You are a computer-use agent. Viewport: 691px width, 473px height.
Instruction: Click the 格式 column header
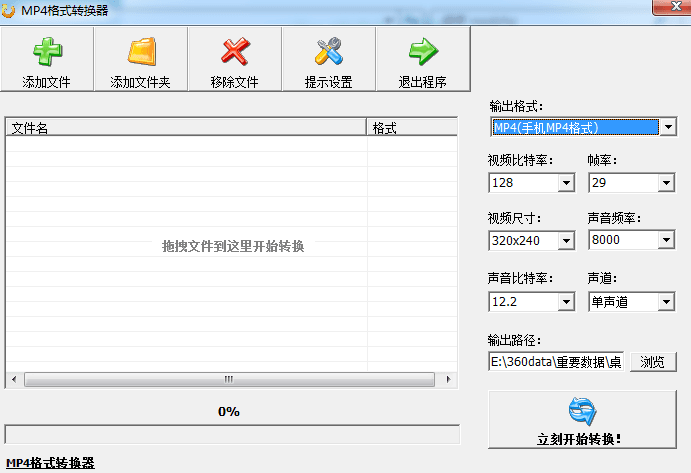click(x=412, y=128)
